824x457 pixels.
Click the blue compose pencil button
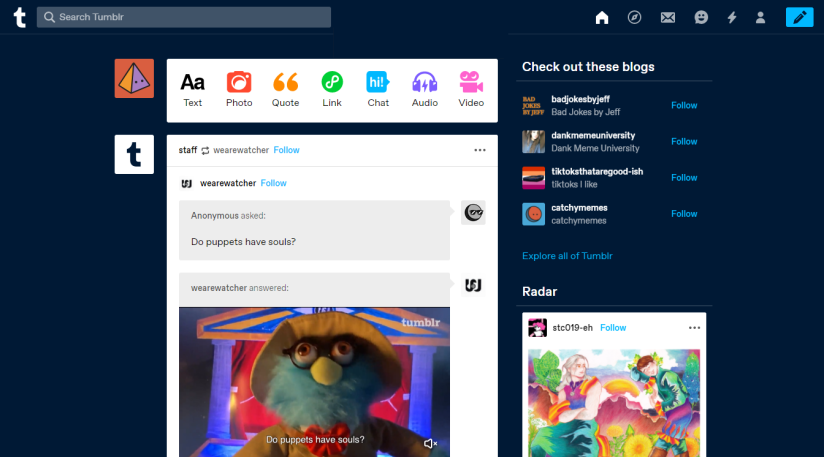(799, 17)
